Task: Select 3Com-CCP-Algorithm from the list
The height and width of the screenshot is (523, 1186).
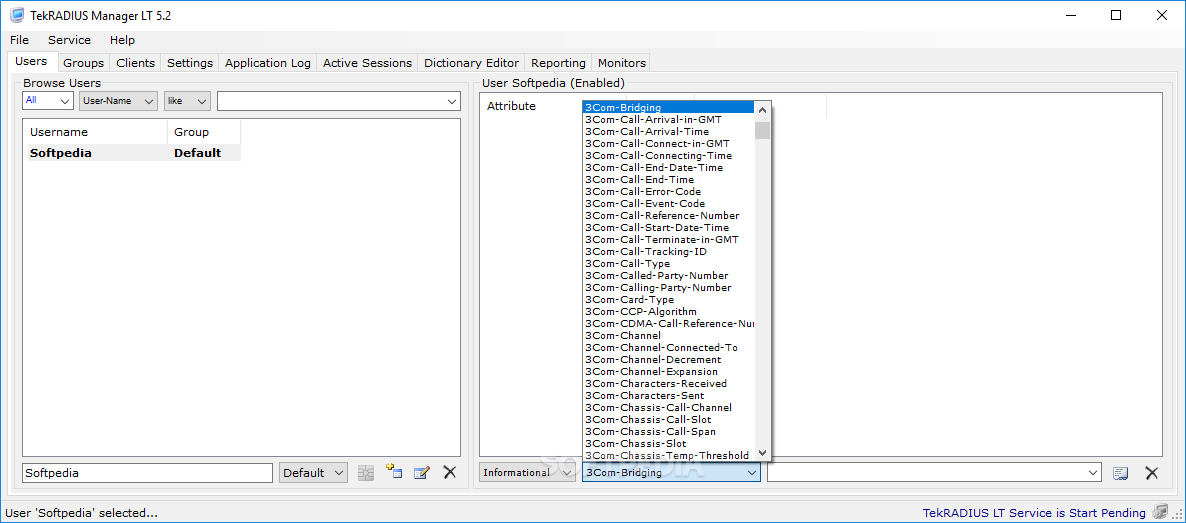Action: [x=669, y=312]
